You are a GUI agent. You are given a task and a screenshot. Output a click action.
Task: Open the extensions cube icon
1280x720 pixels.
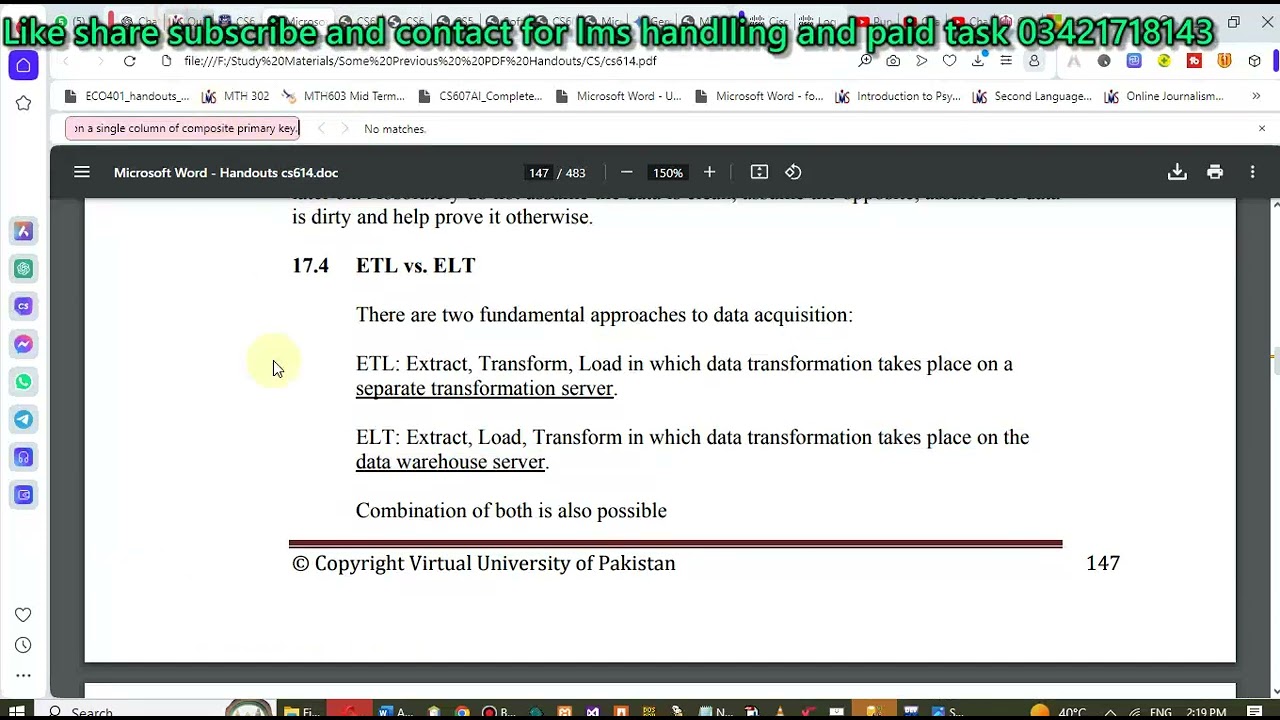1254,61
